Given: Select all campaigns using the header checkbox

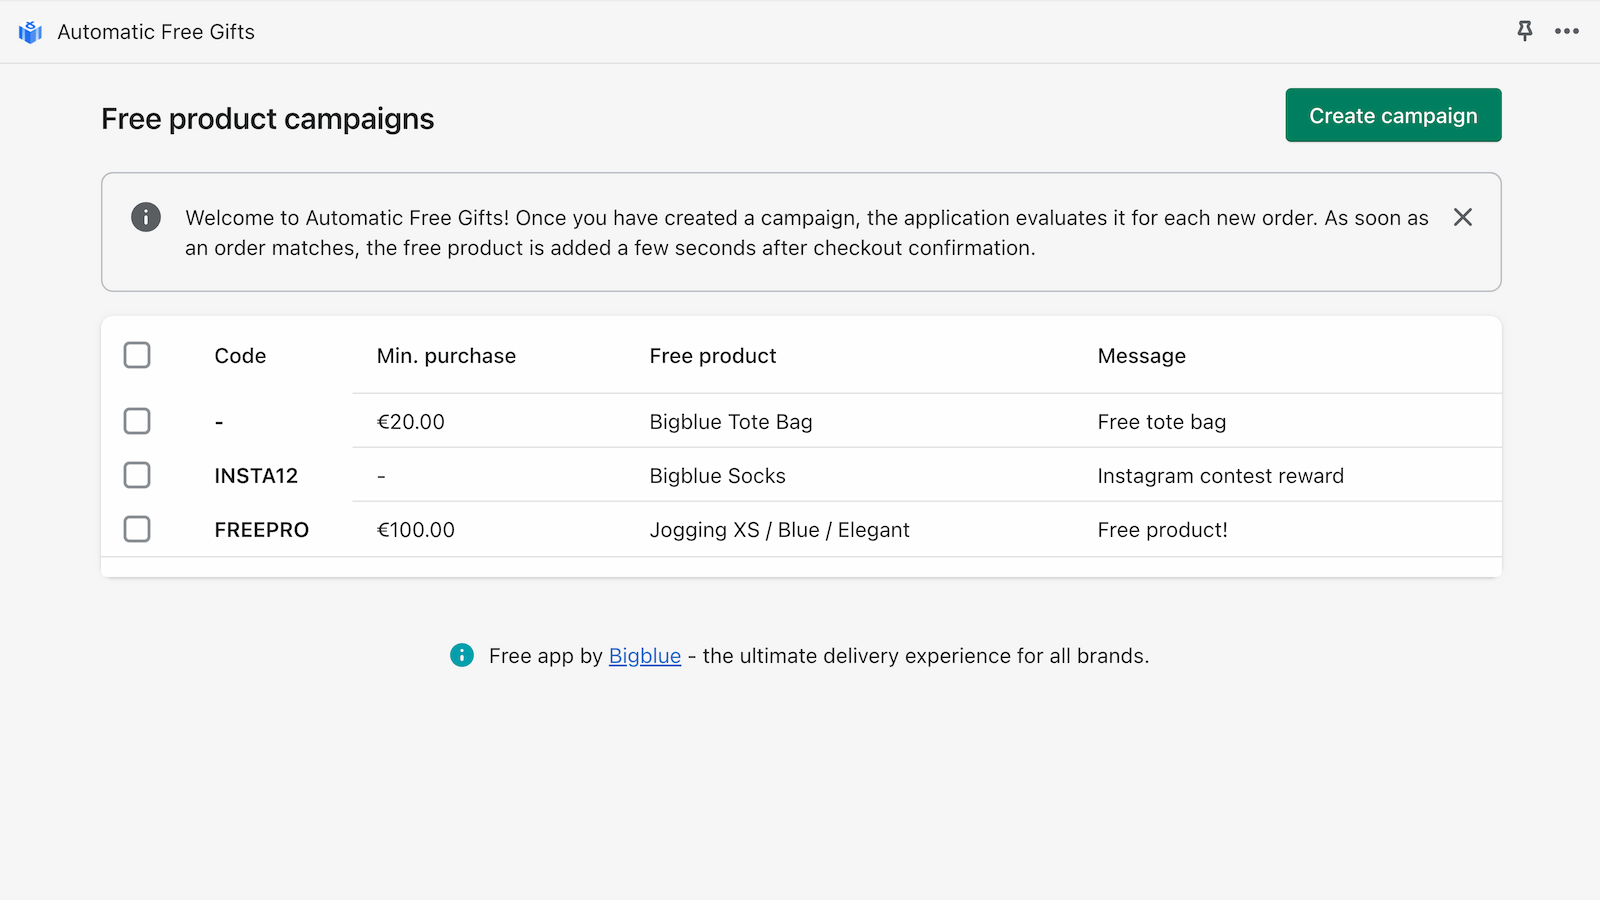Looking at the screenshot, I should tap(137, 354).
